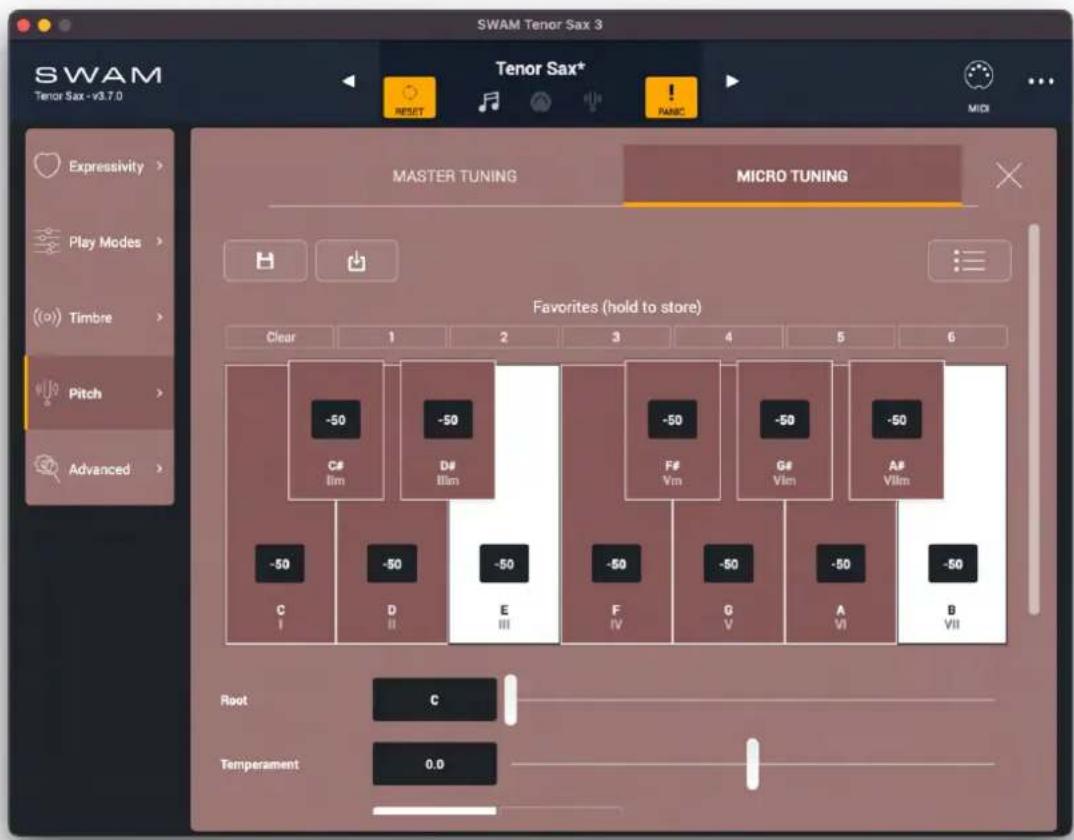1074x840 pixels.
Task: Click the Expressivity heart icon
Action: 47,165
